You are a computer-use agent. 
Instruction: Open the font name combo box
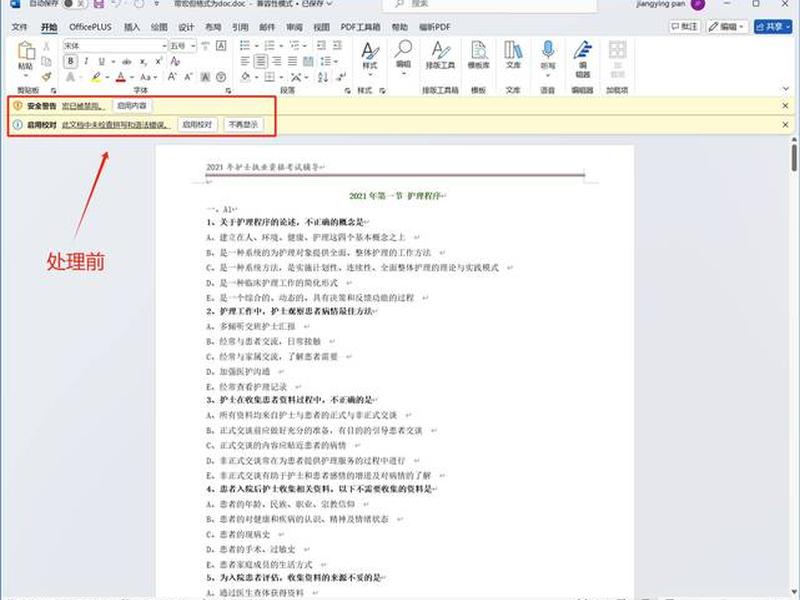[115, 46]
